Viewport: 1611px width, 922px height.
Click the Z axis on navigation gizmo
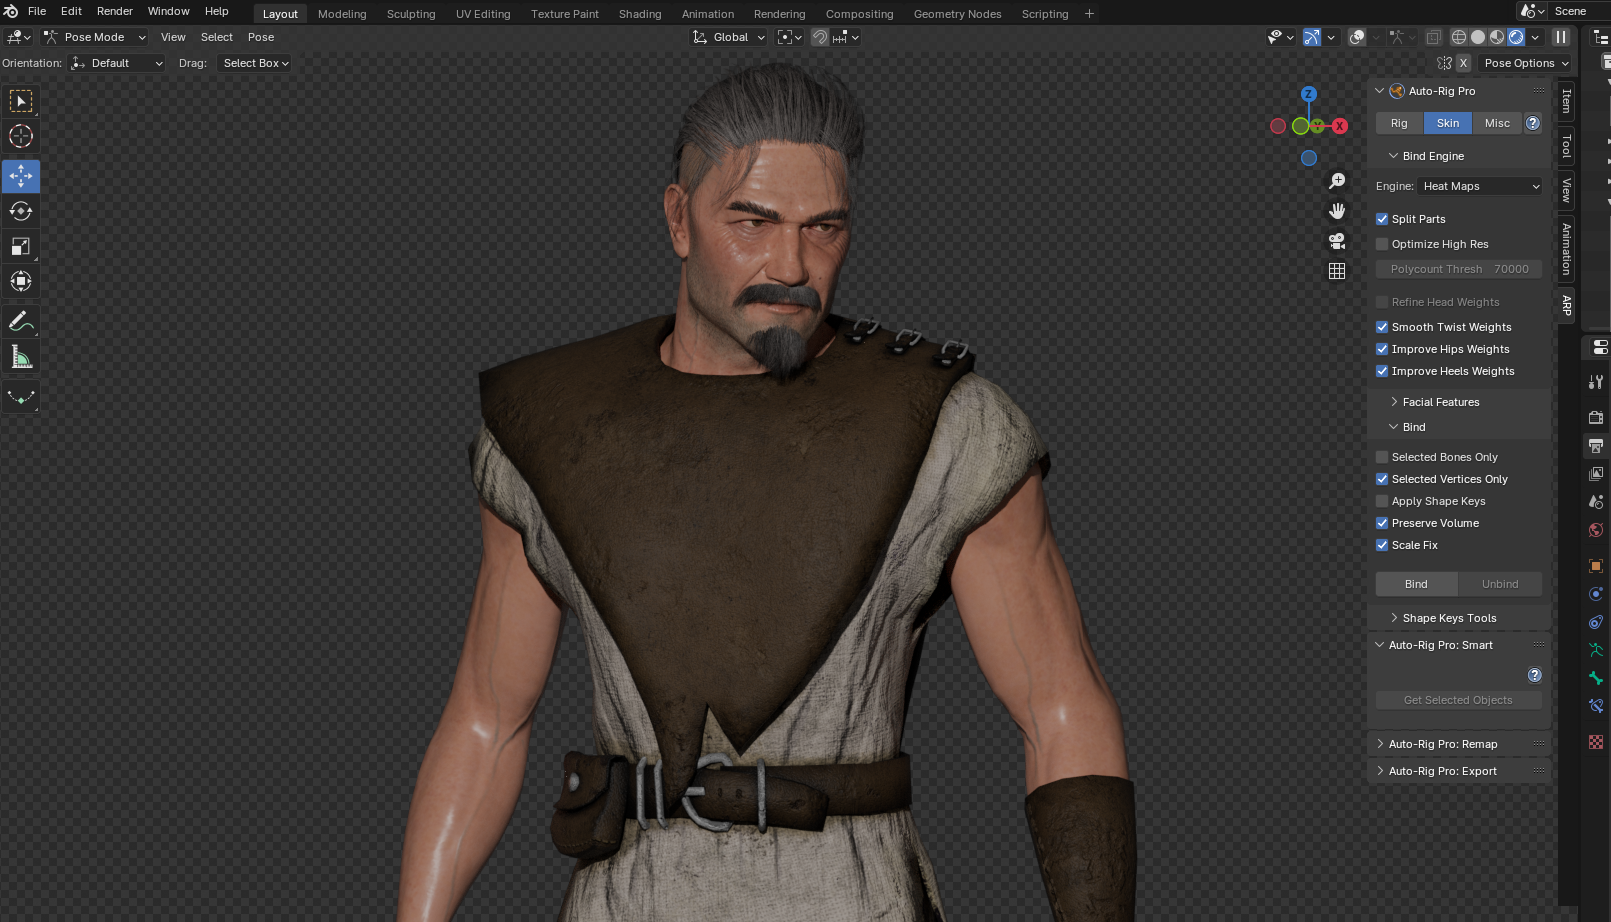click(1308, 94)
